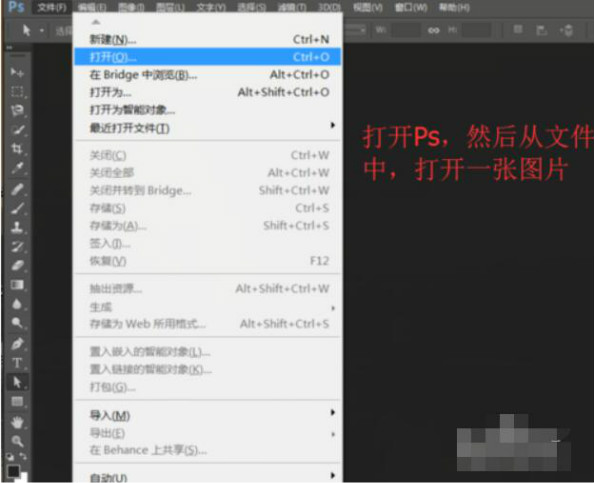Open the 窗口(W) menu
The width and height of the screenshot is (594, 483).
point(411,7)
